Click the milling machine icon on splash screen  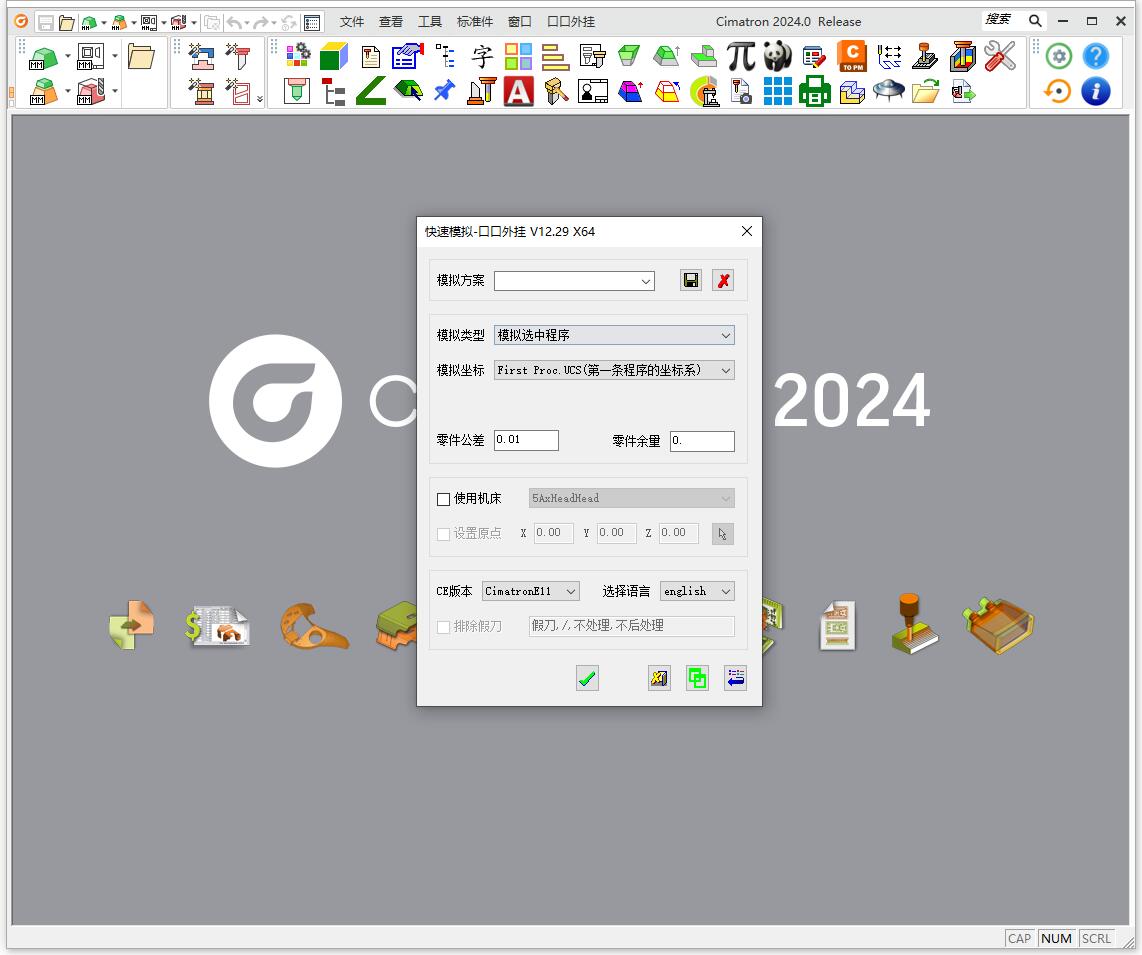pyautogui.click(x=914, y=625)
